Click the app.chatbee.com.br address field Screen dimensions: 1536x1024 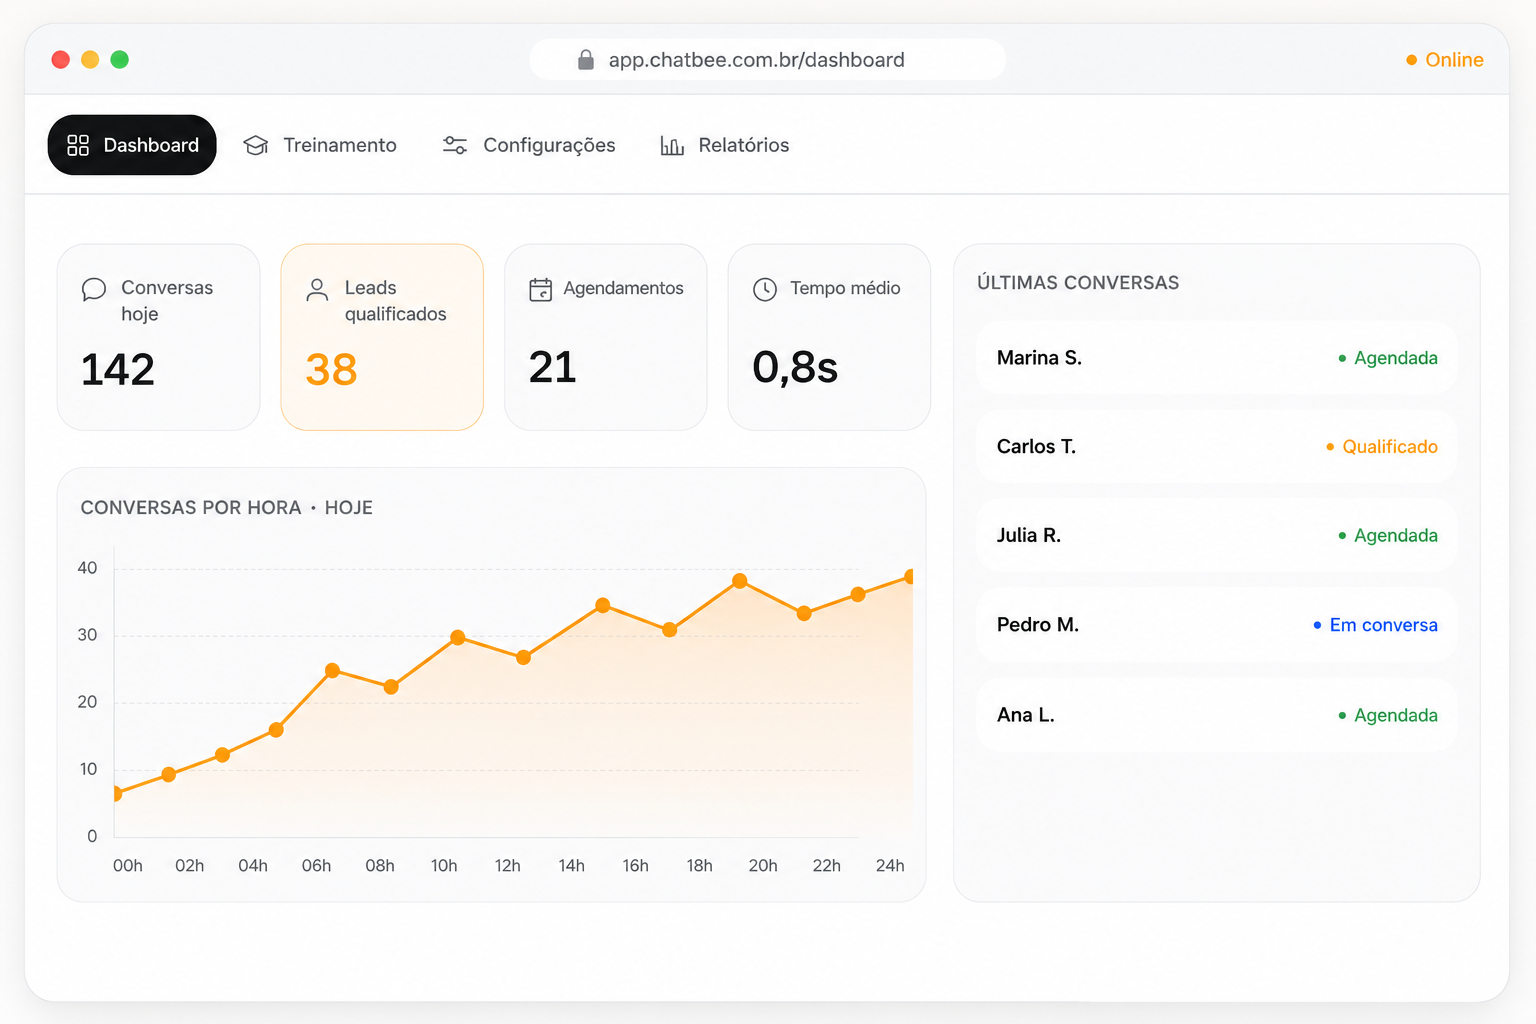[x=767, y=60]
